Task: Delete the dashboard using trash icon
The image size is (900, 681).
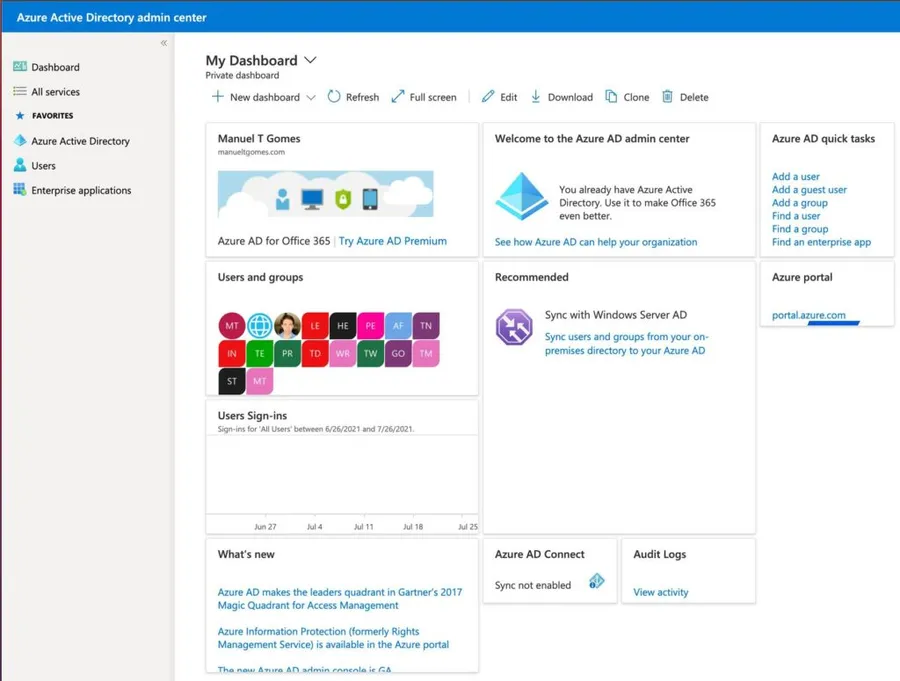Action: tap(668, 97)
